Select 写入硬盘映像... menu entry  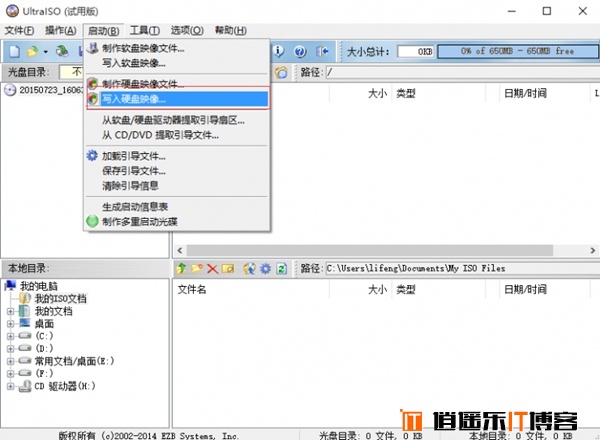(177, 99)
